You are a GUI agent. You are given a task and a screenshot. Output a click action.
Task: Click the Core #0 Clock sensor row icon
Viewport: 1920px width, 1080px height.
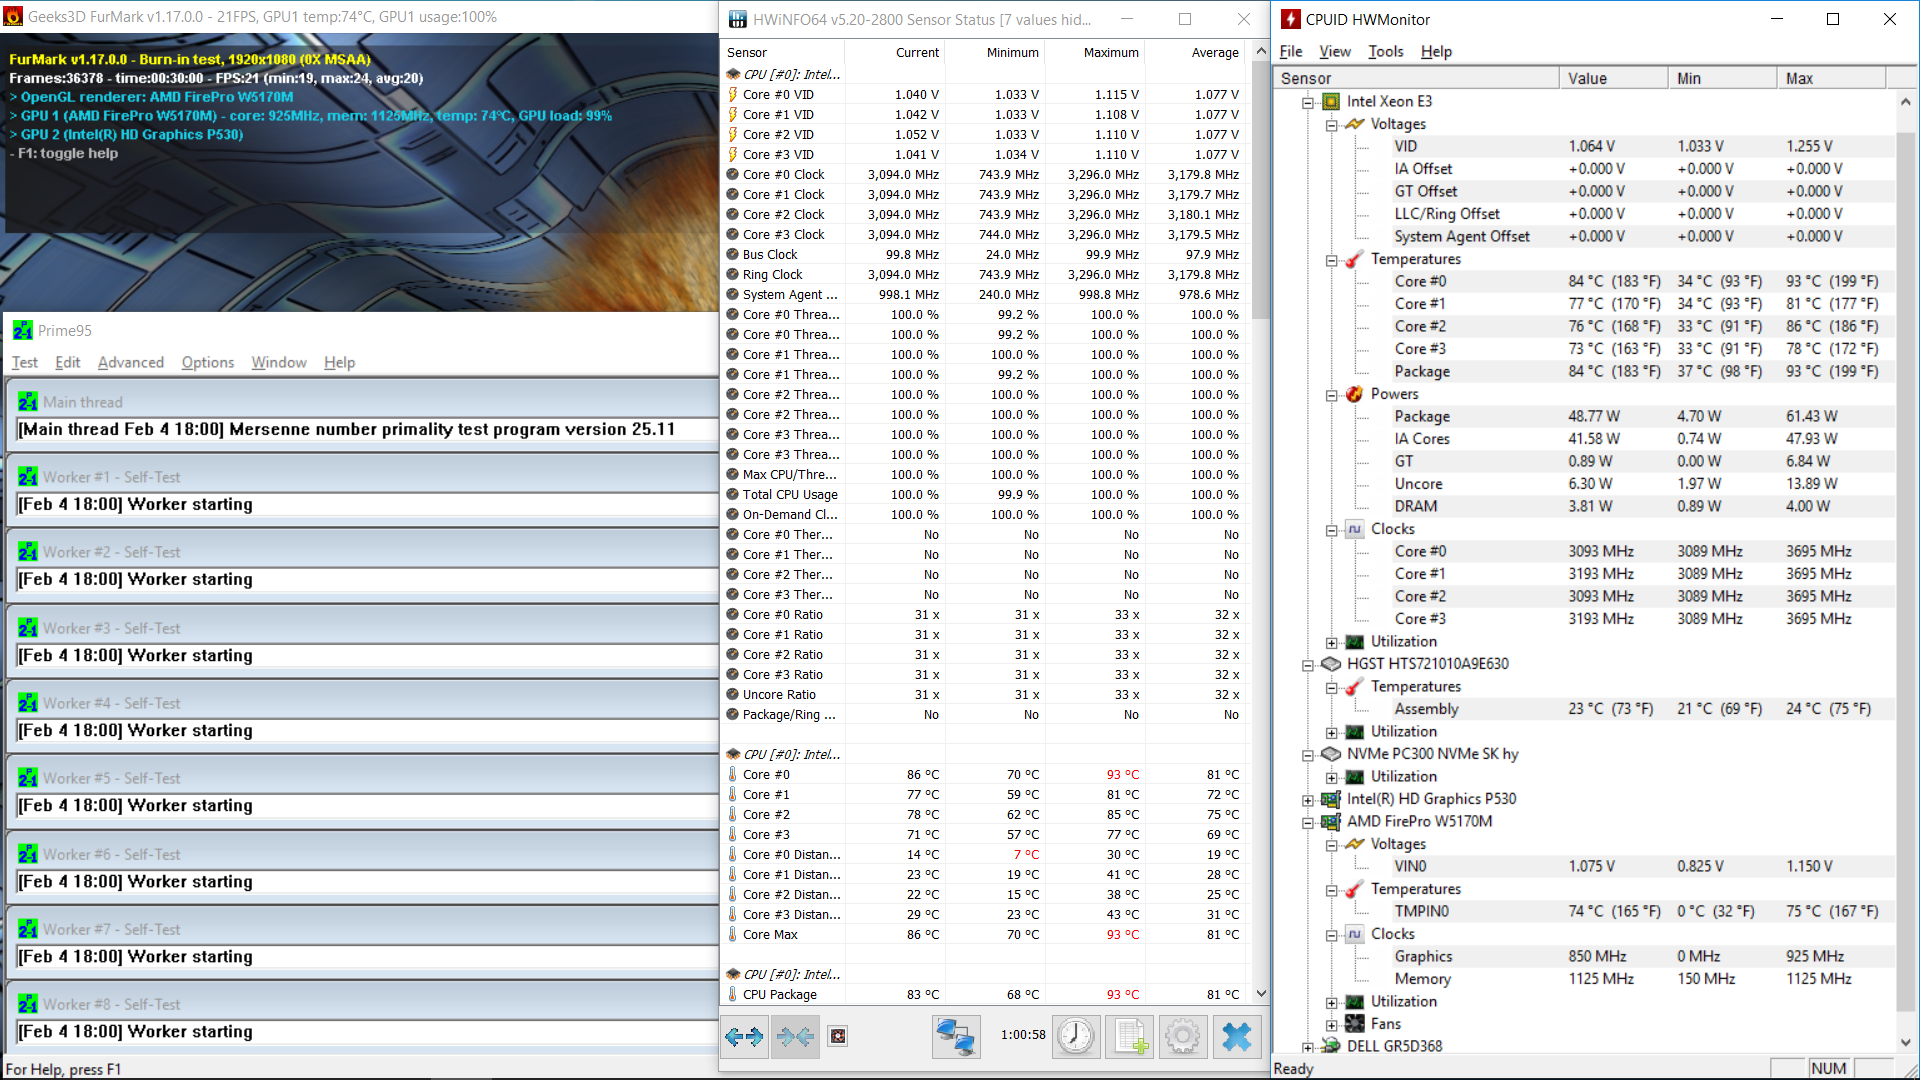733,174
